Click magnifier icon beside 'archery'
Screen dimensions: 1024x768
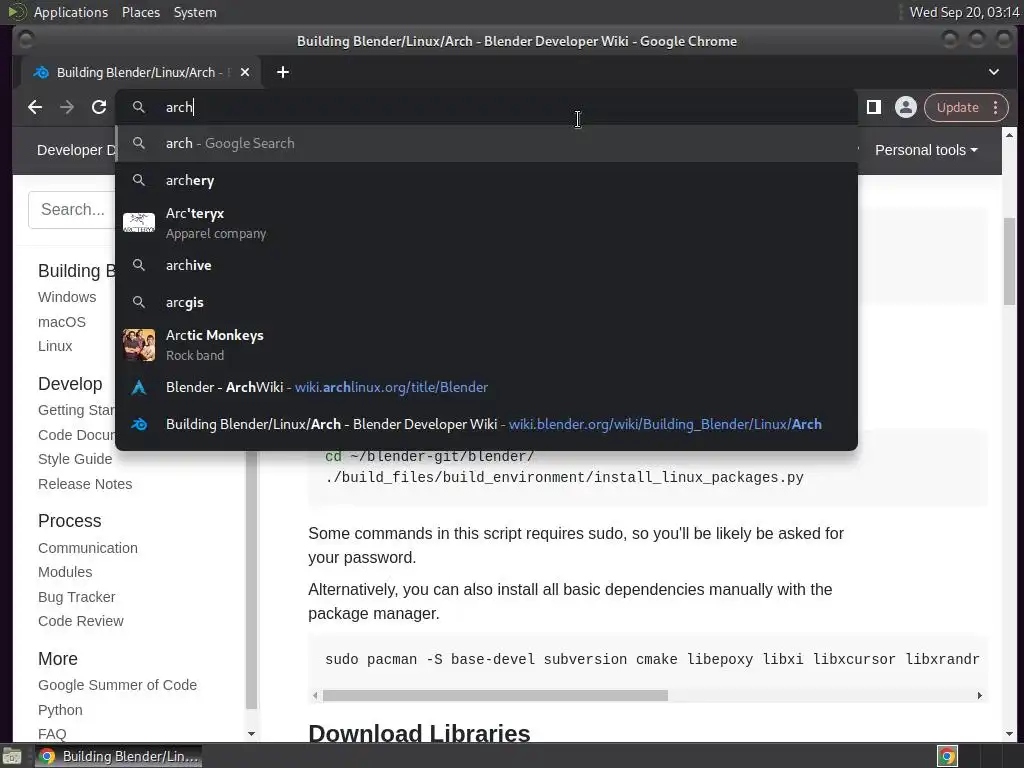tap(138, 180)
